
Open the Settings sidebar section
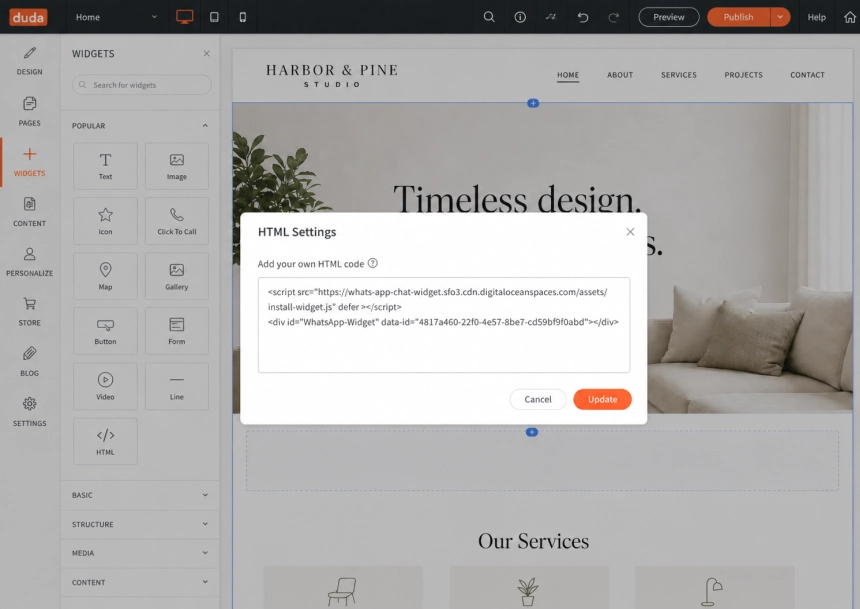click(x=30, y=412)
